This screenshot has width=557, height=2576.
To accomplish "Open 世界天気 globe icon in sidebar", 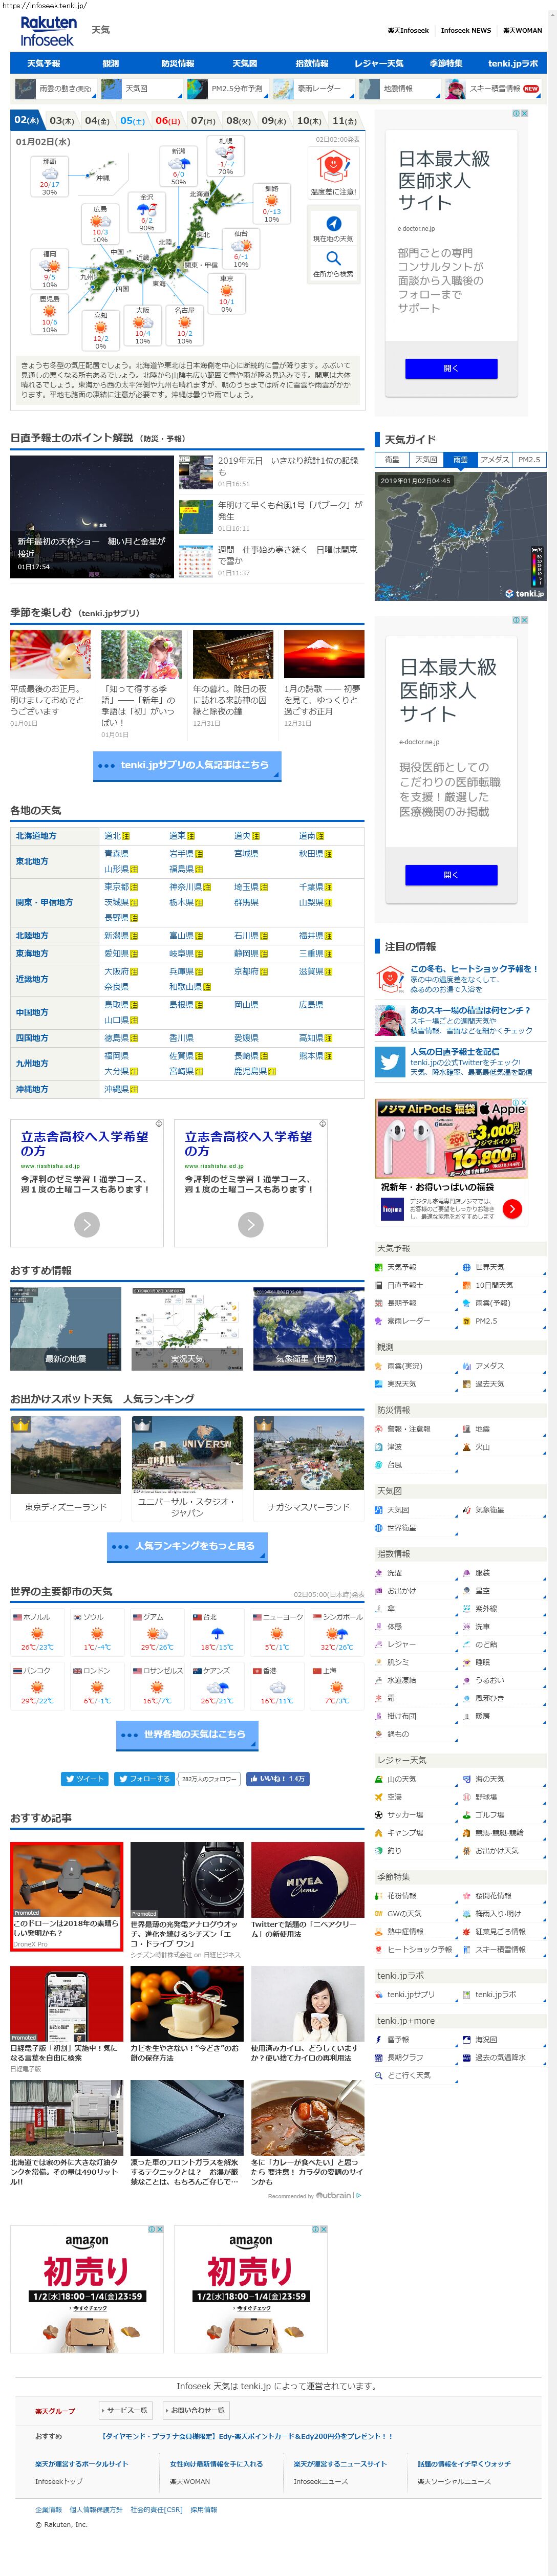I will coord(467,1267).
